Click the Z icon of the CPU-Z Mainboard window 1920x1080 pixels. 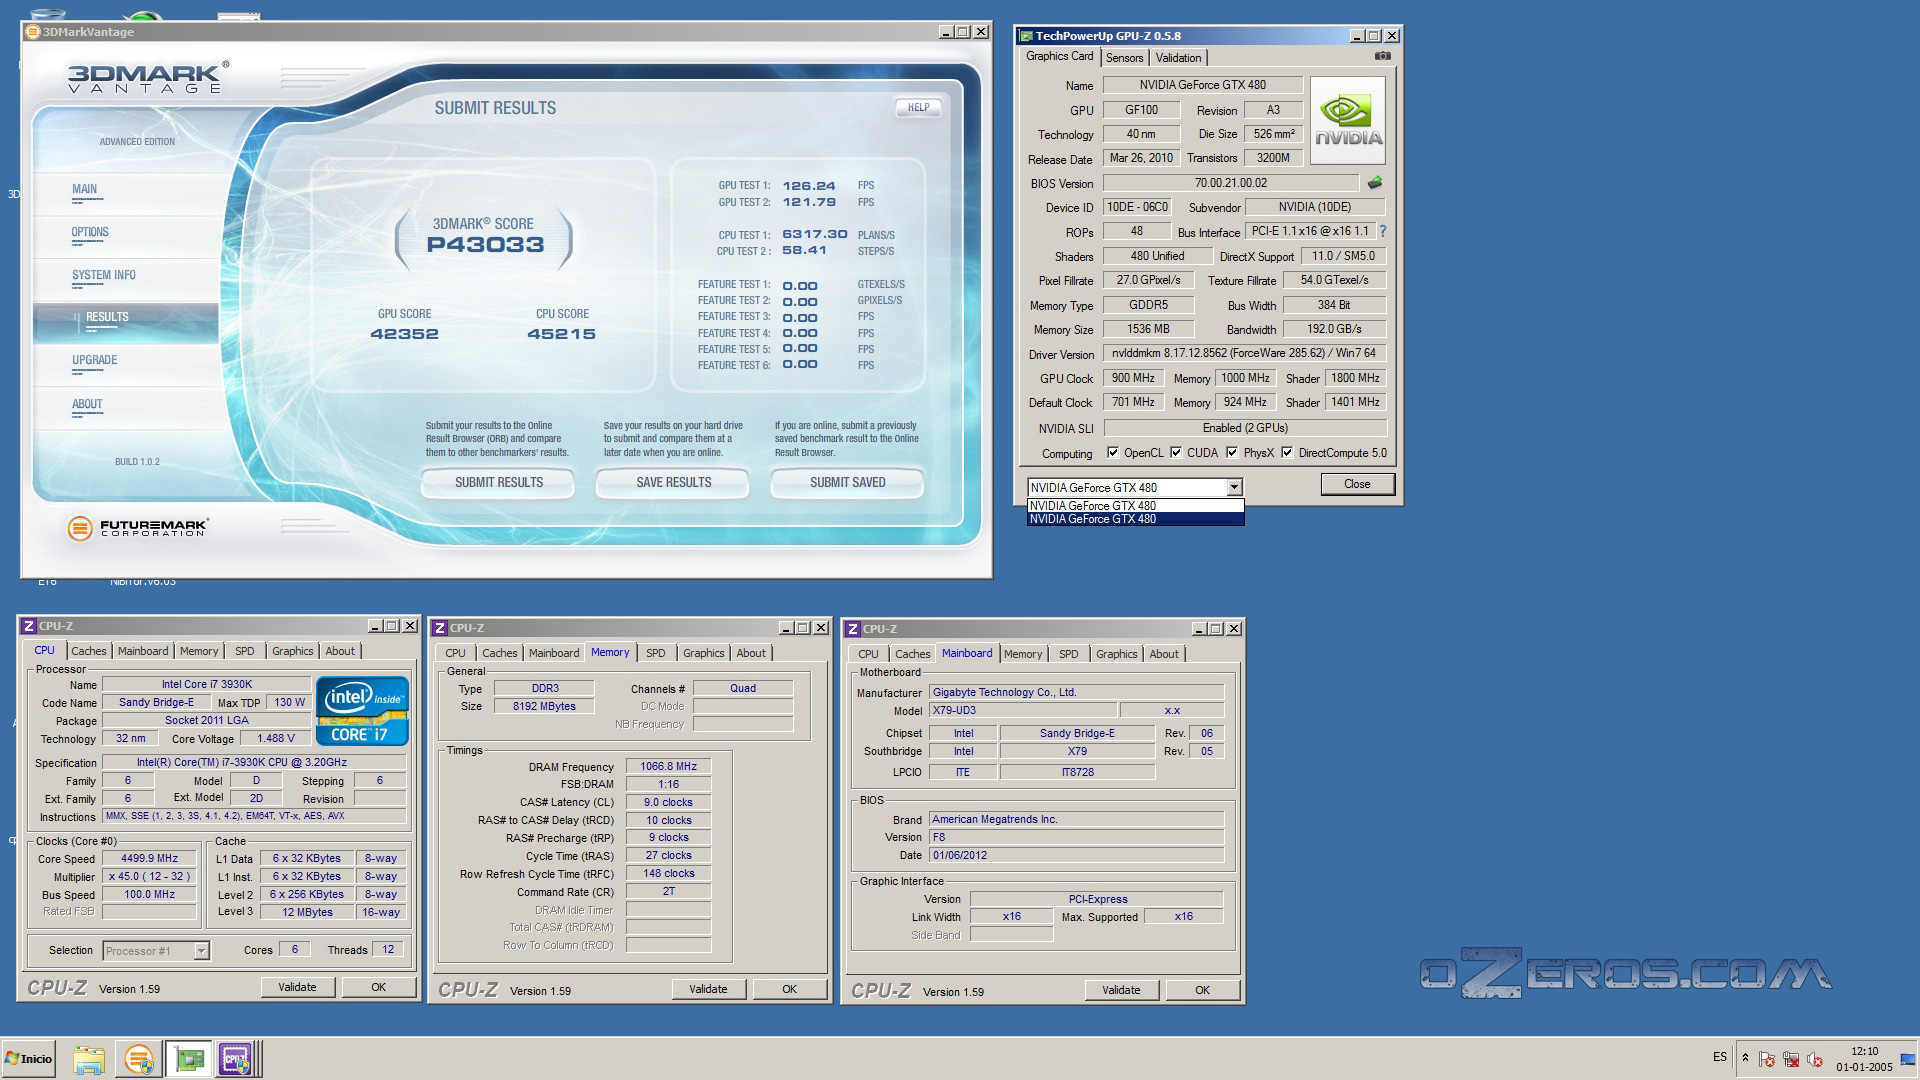pos(852,629)
